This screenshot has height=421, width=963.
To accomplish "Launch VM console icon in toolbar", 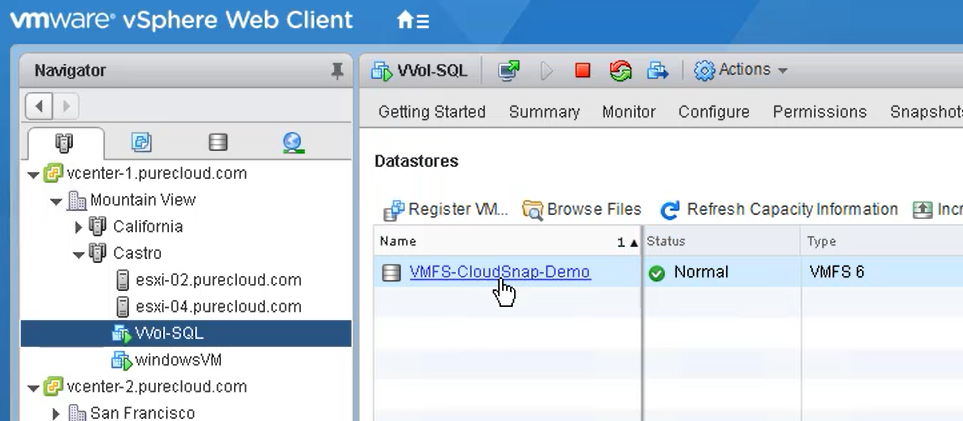I will click(509, 71).
